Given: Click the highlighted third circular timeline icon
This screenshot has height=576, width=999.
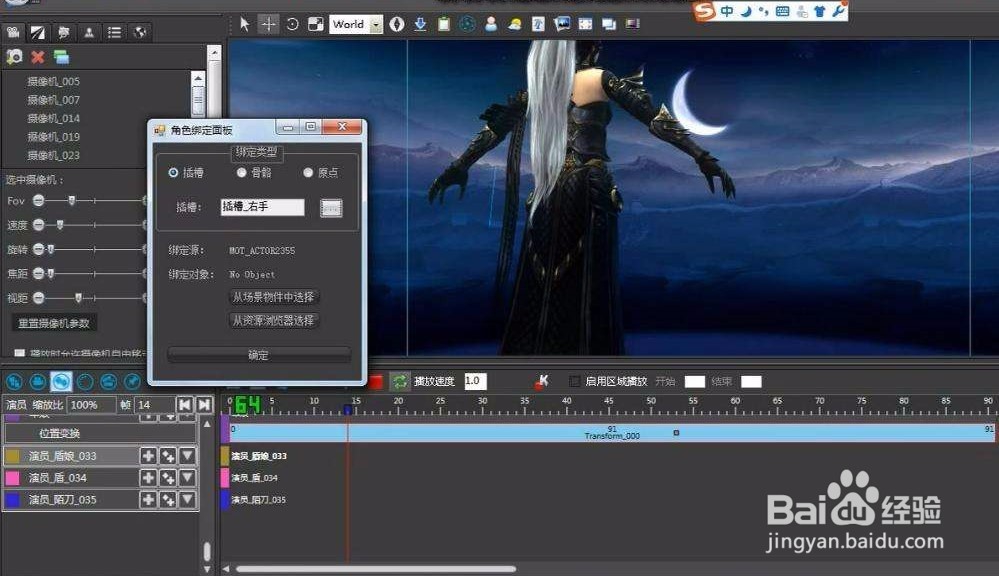Looking at the screenshot, I should tap(61, 382).
